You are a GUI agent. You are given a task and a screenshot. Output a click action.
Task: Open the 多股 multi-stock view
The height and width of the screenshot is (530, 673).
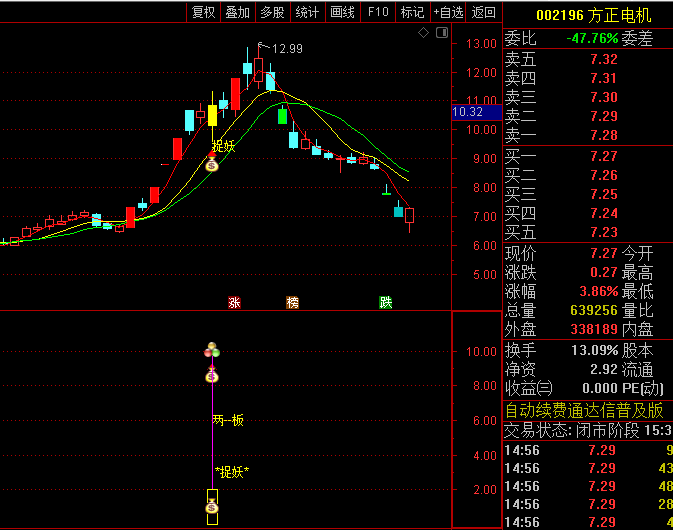[272, 12]
